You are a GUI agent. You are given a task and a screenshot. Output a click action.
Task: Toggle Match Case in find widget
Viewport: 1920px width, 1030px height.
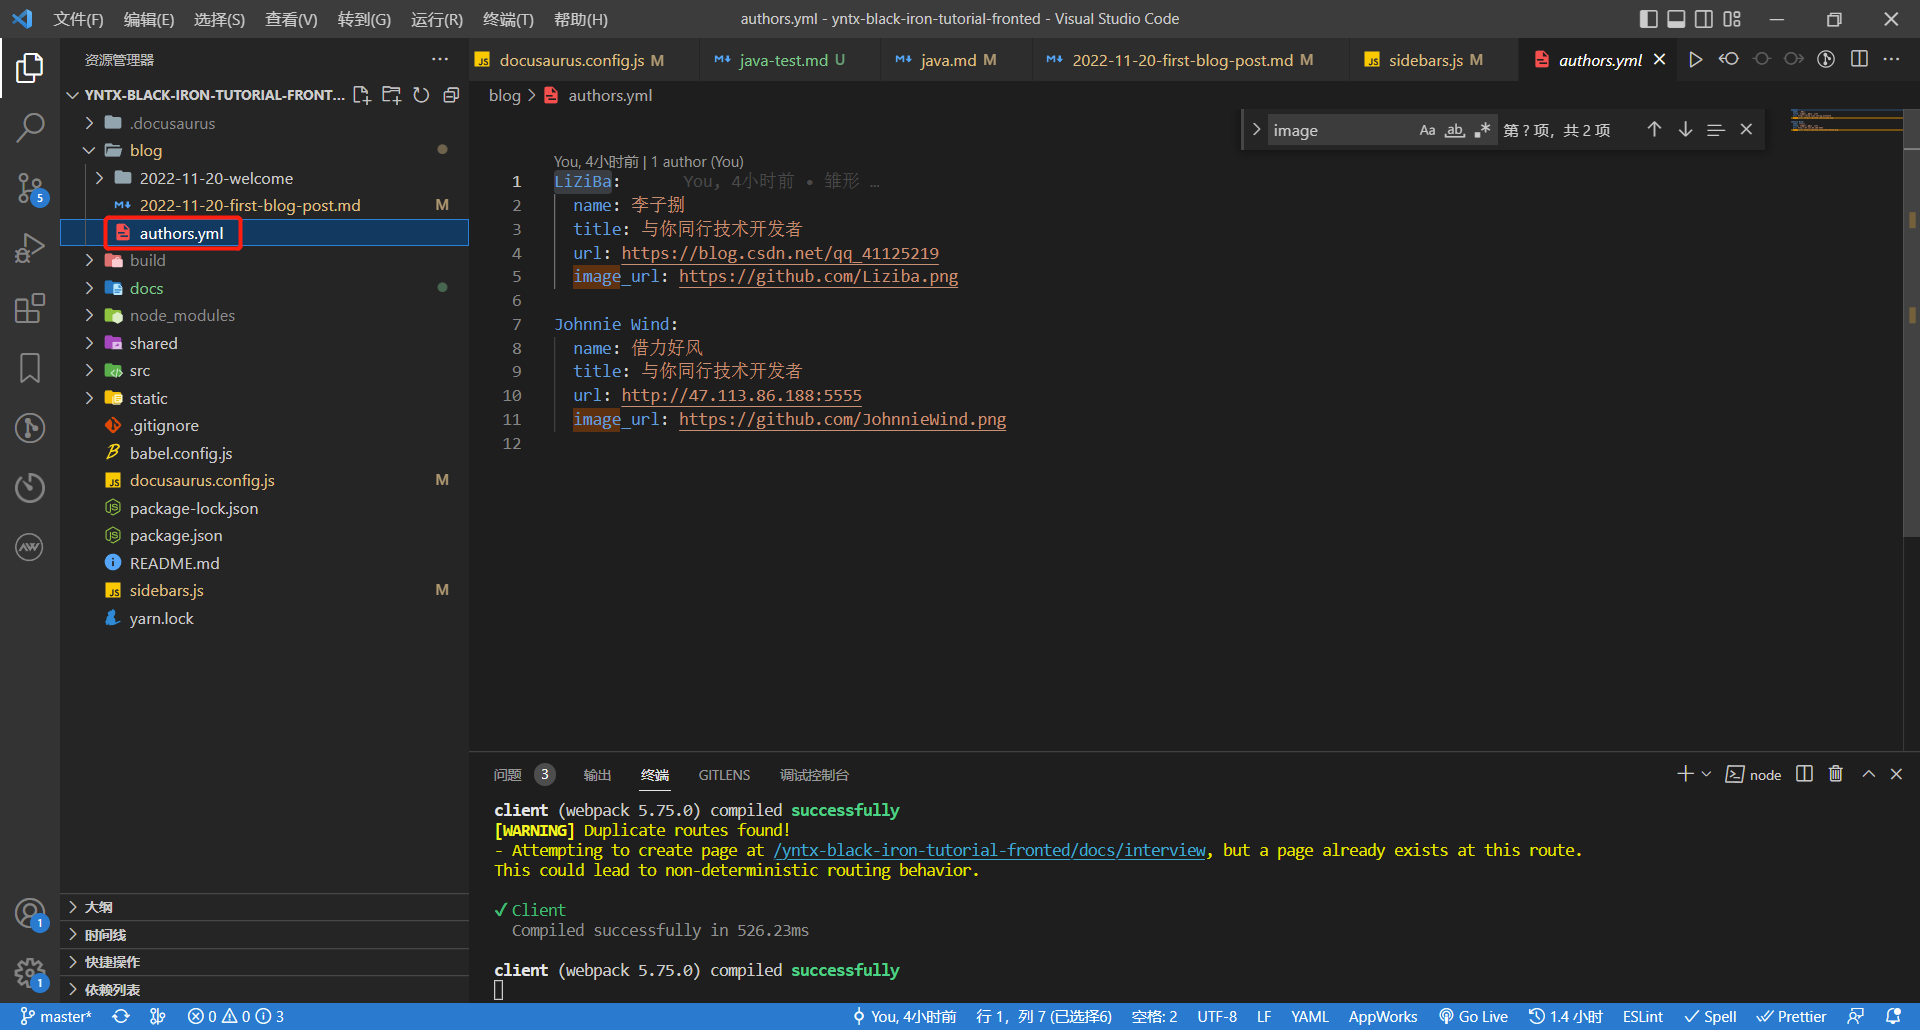tap(1427, 130)
